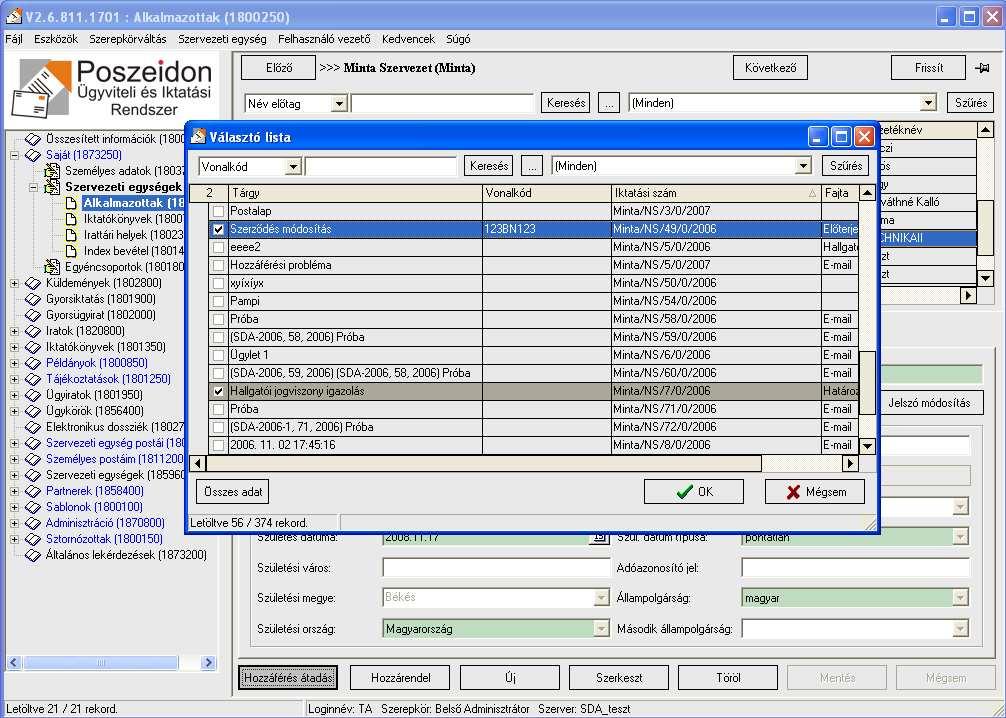
Task: Click the Iratok node icon
Action: point(33,331)
